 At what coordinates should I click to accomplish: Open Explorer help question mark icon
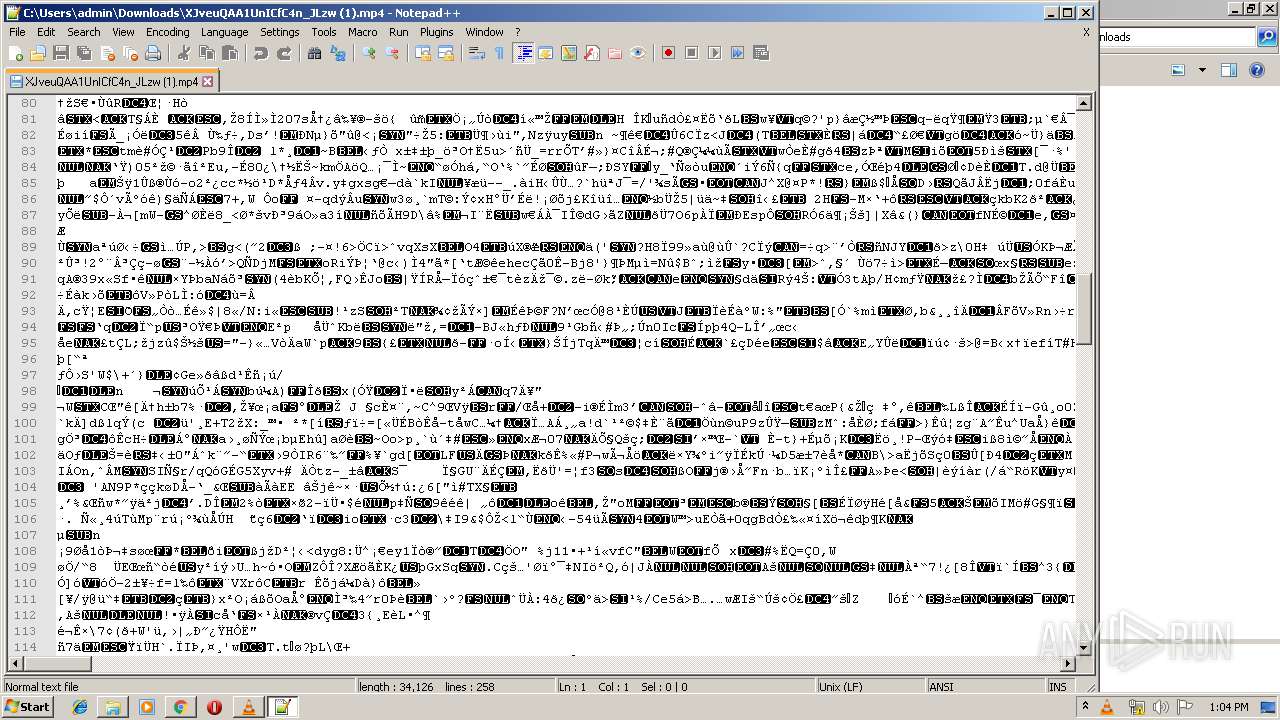(1256, 70)
